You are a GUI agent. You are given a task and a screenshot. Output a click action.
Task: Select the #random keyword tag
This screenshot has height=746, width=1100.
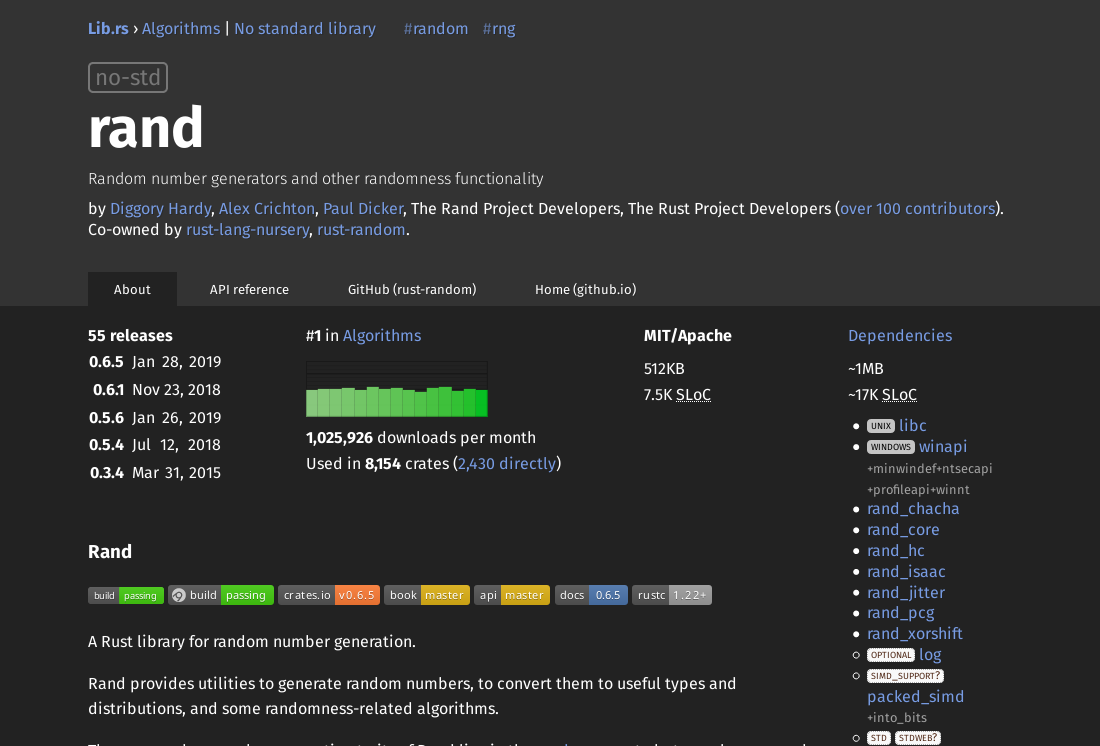tap(436, 29)
